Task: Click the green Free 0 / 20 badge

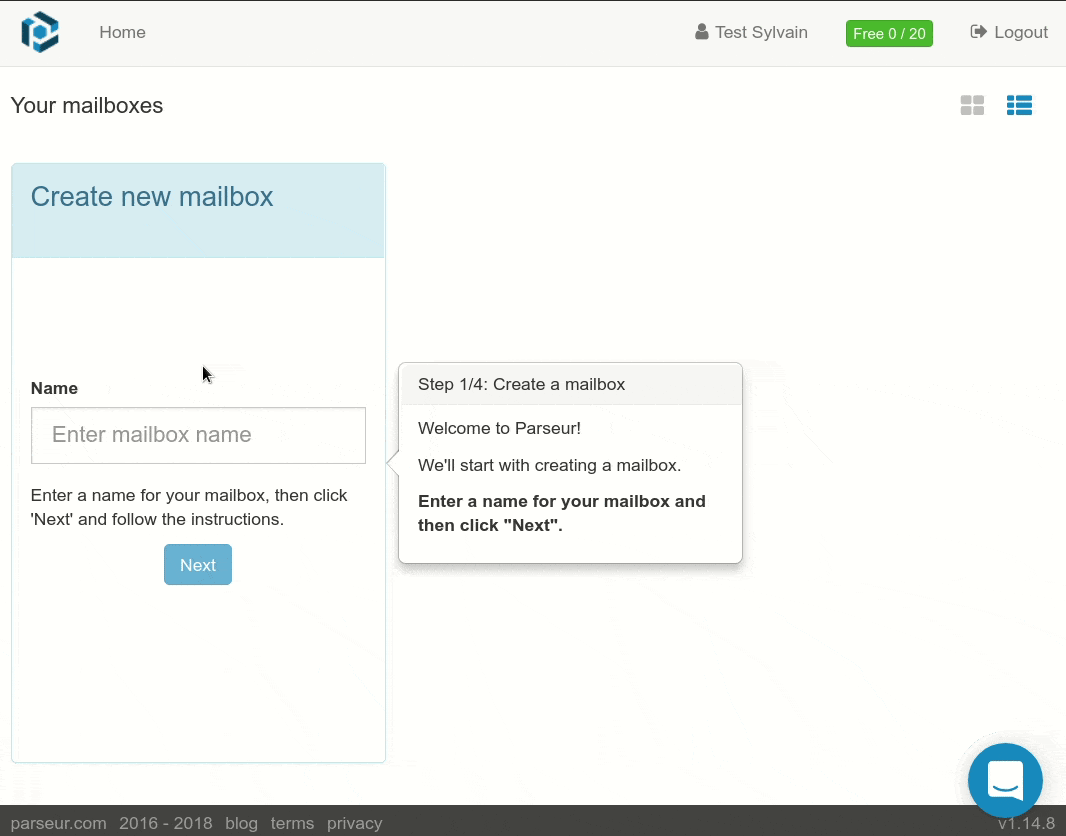Action: [x=889, y=33]
